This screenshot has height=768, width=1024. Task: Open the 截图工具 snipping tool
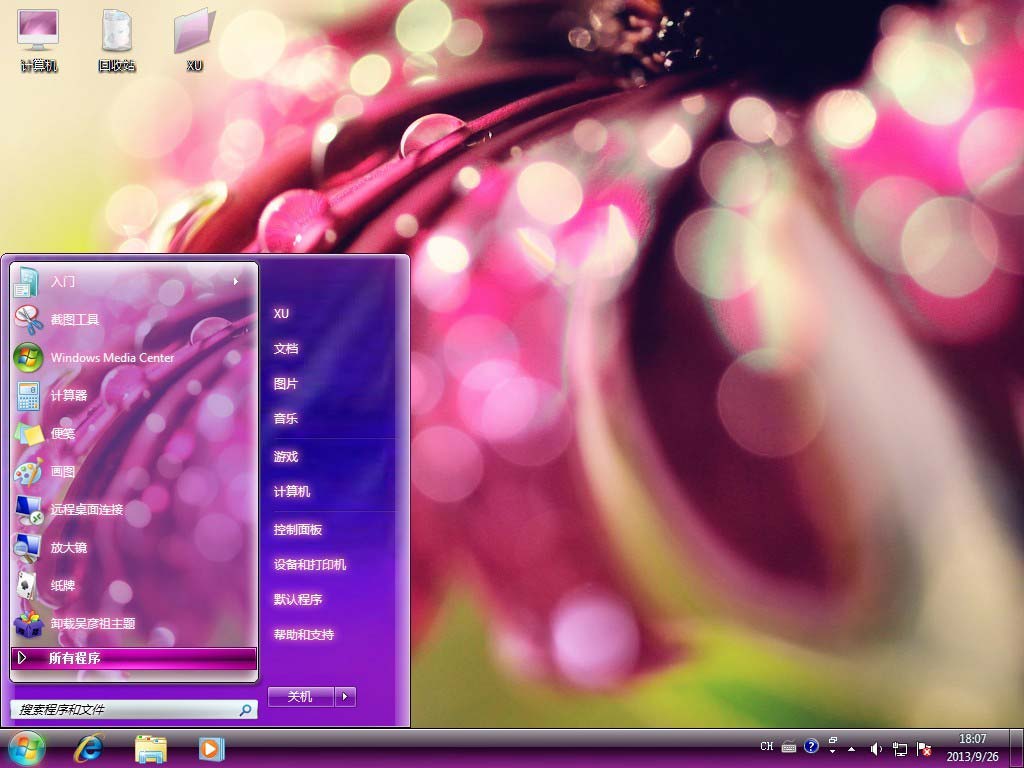pos(75,319)
